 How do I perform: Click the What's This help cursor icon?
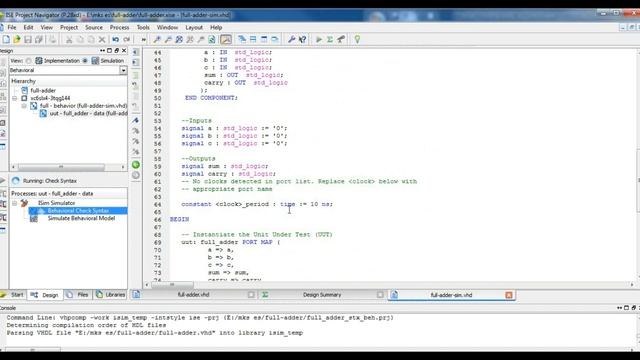pos(302,40)
